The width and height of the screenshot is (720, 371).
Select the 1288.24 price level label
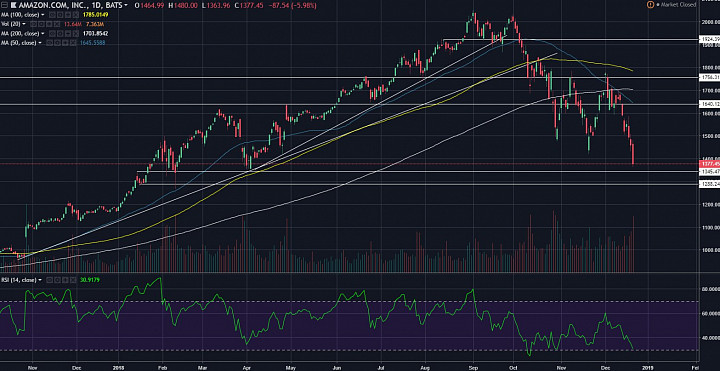709,184
